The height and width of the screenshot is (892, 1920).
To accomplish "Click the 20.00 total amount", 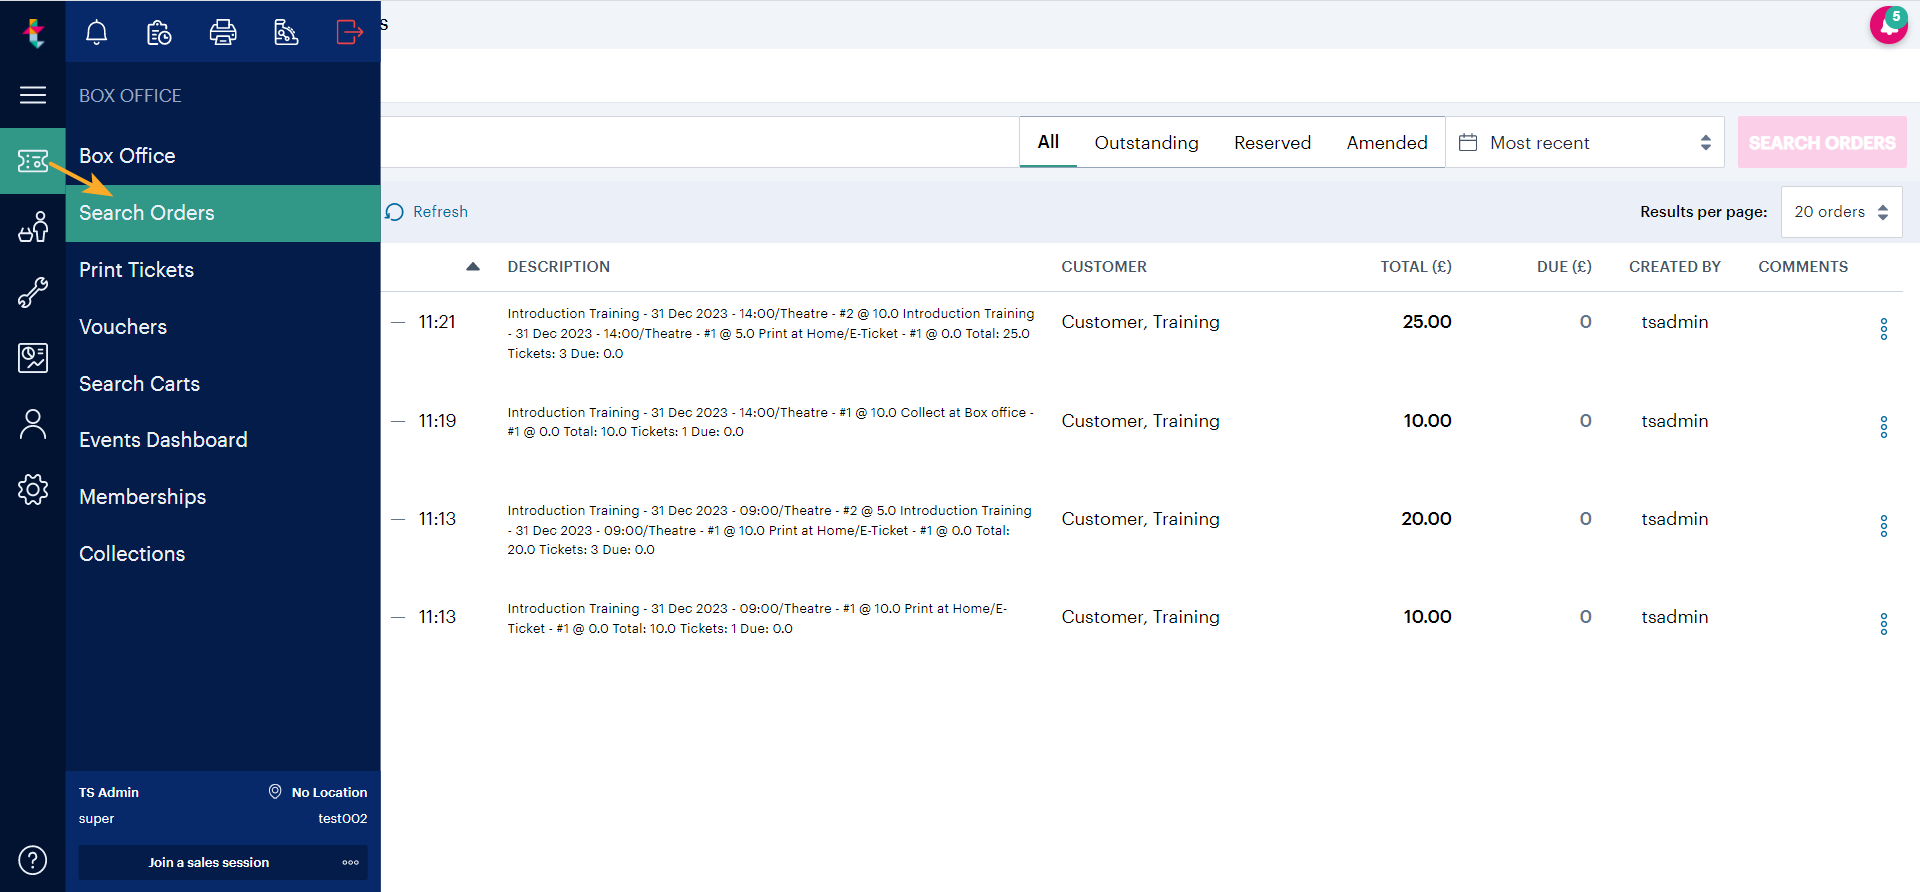I will 1426,519.
